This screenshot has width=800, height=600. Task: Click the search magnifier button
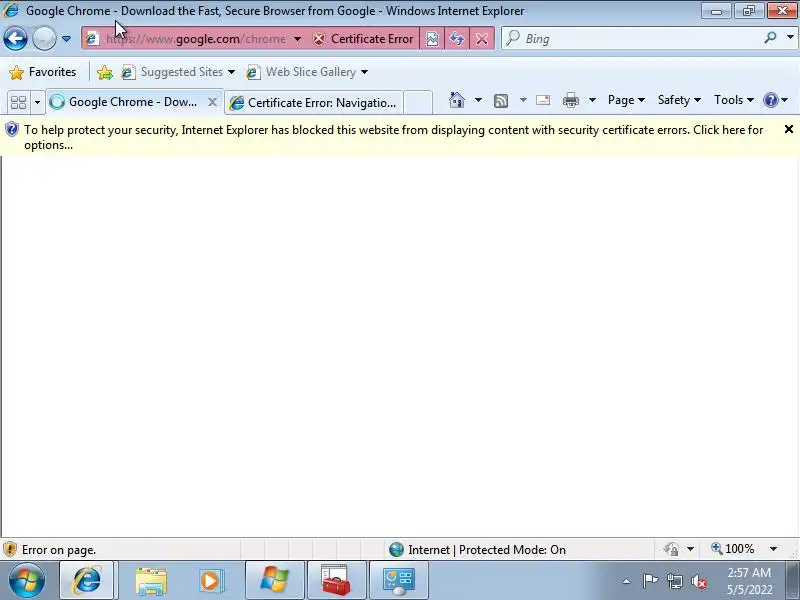coord(770,38)
